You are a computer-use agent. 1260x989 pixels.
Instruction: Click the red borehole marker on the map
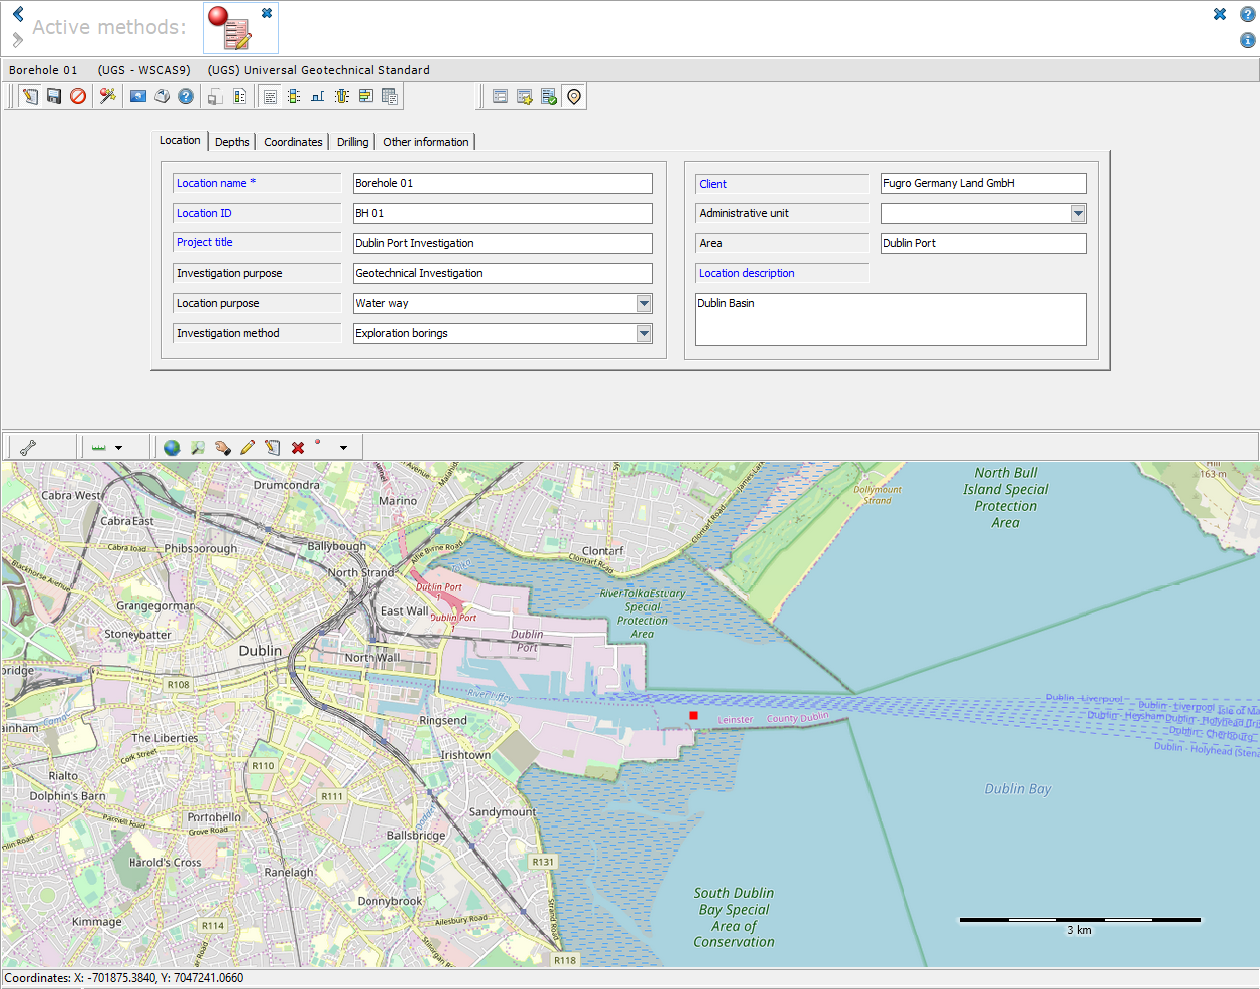[693, 715]
